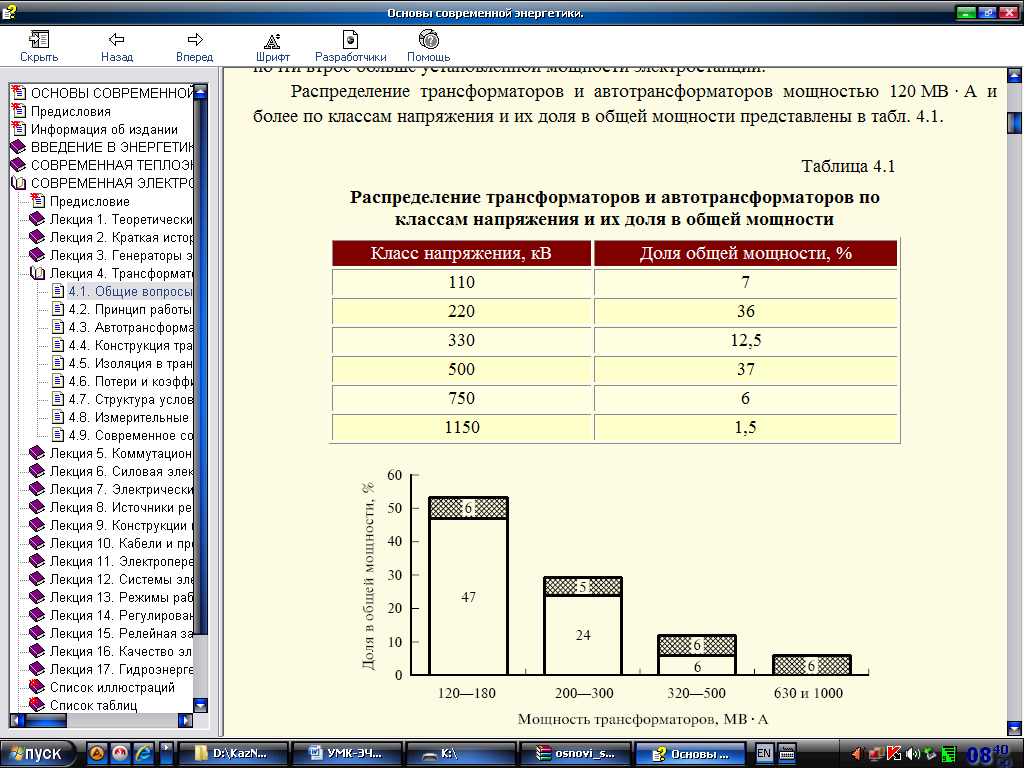Open topic 4.3. Автотрансформаторы

pyautogui.click(x=131, y=327)
